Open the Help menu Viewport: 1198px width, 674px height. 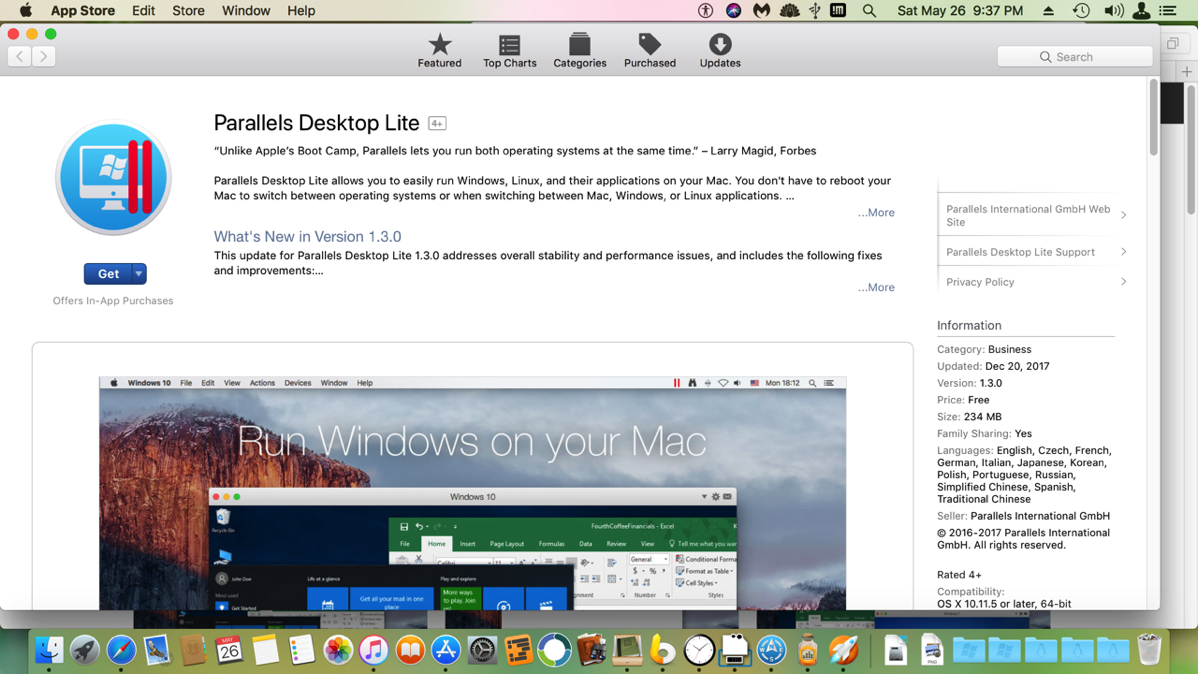(x=301, y=11)
